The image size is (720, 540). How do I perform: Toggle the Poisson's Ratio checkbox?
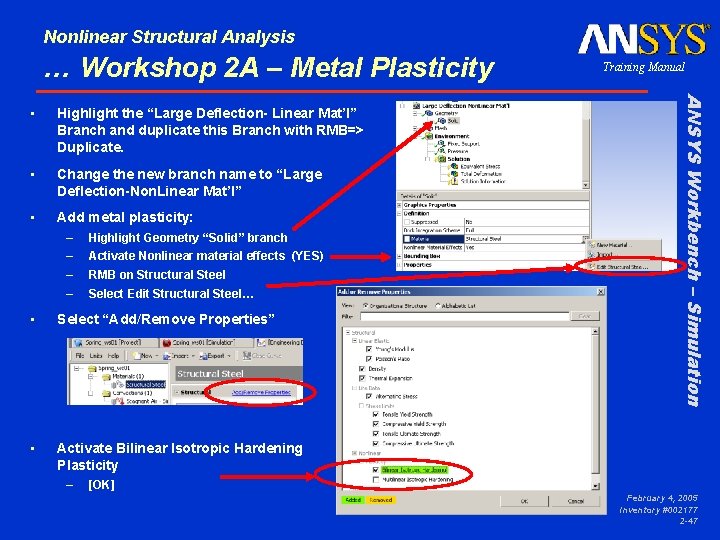click(369, 359)
